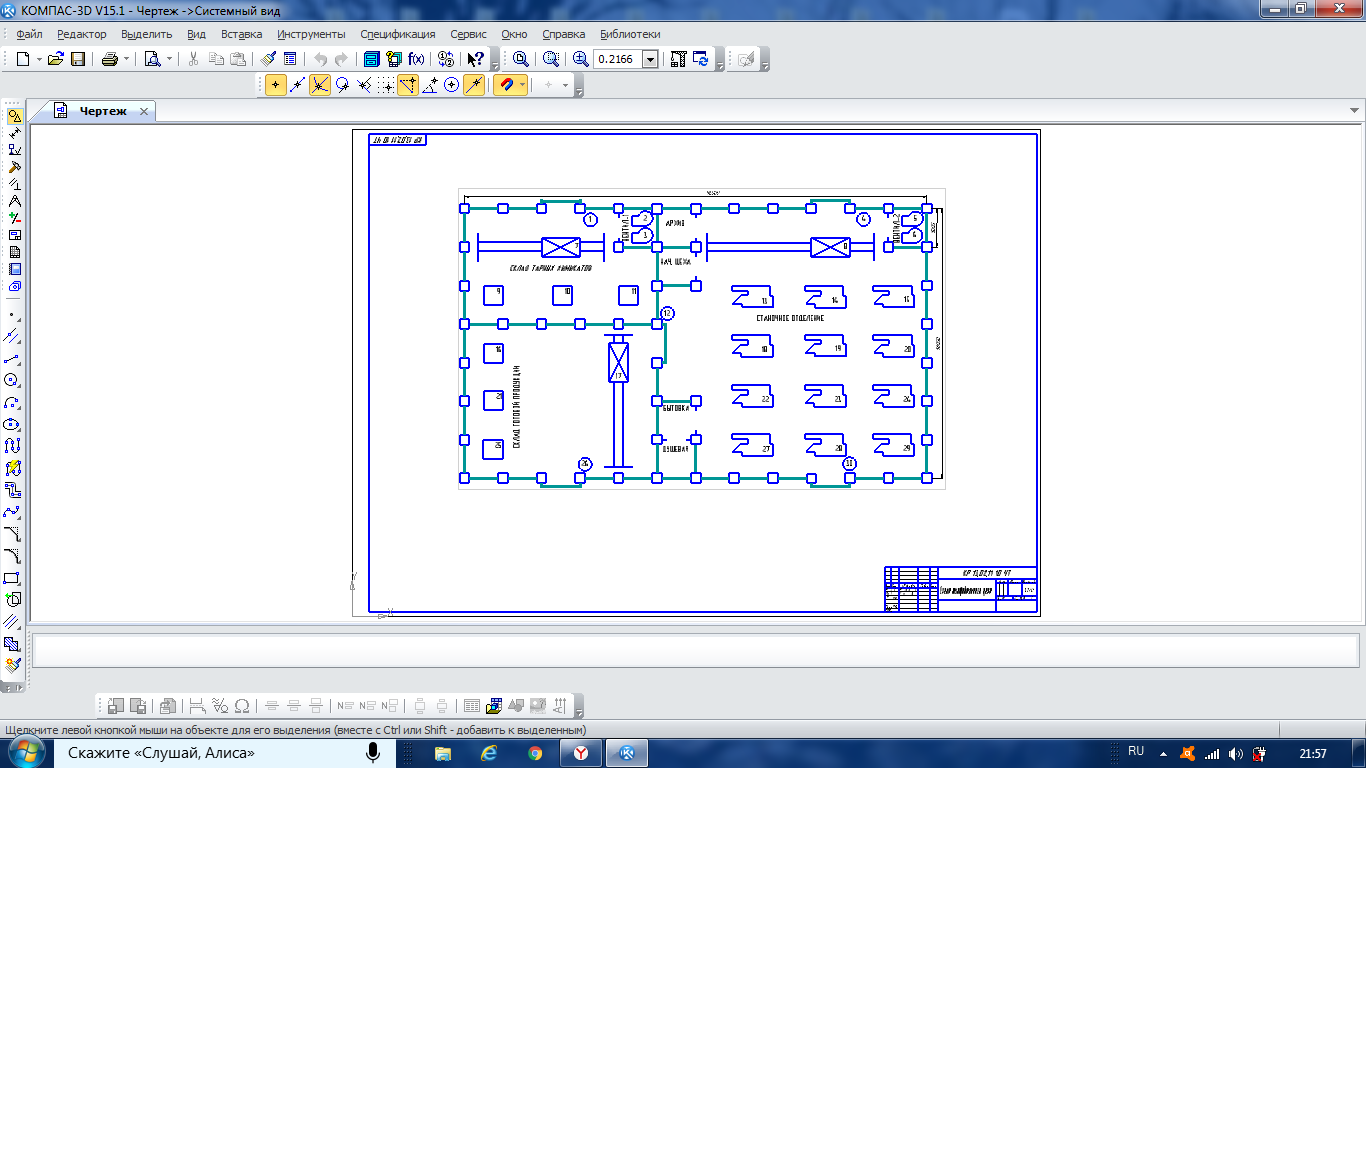
Task: Open the Инструменты menu
Action: pyautogui.click(x=311, y=34)
